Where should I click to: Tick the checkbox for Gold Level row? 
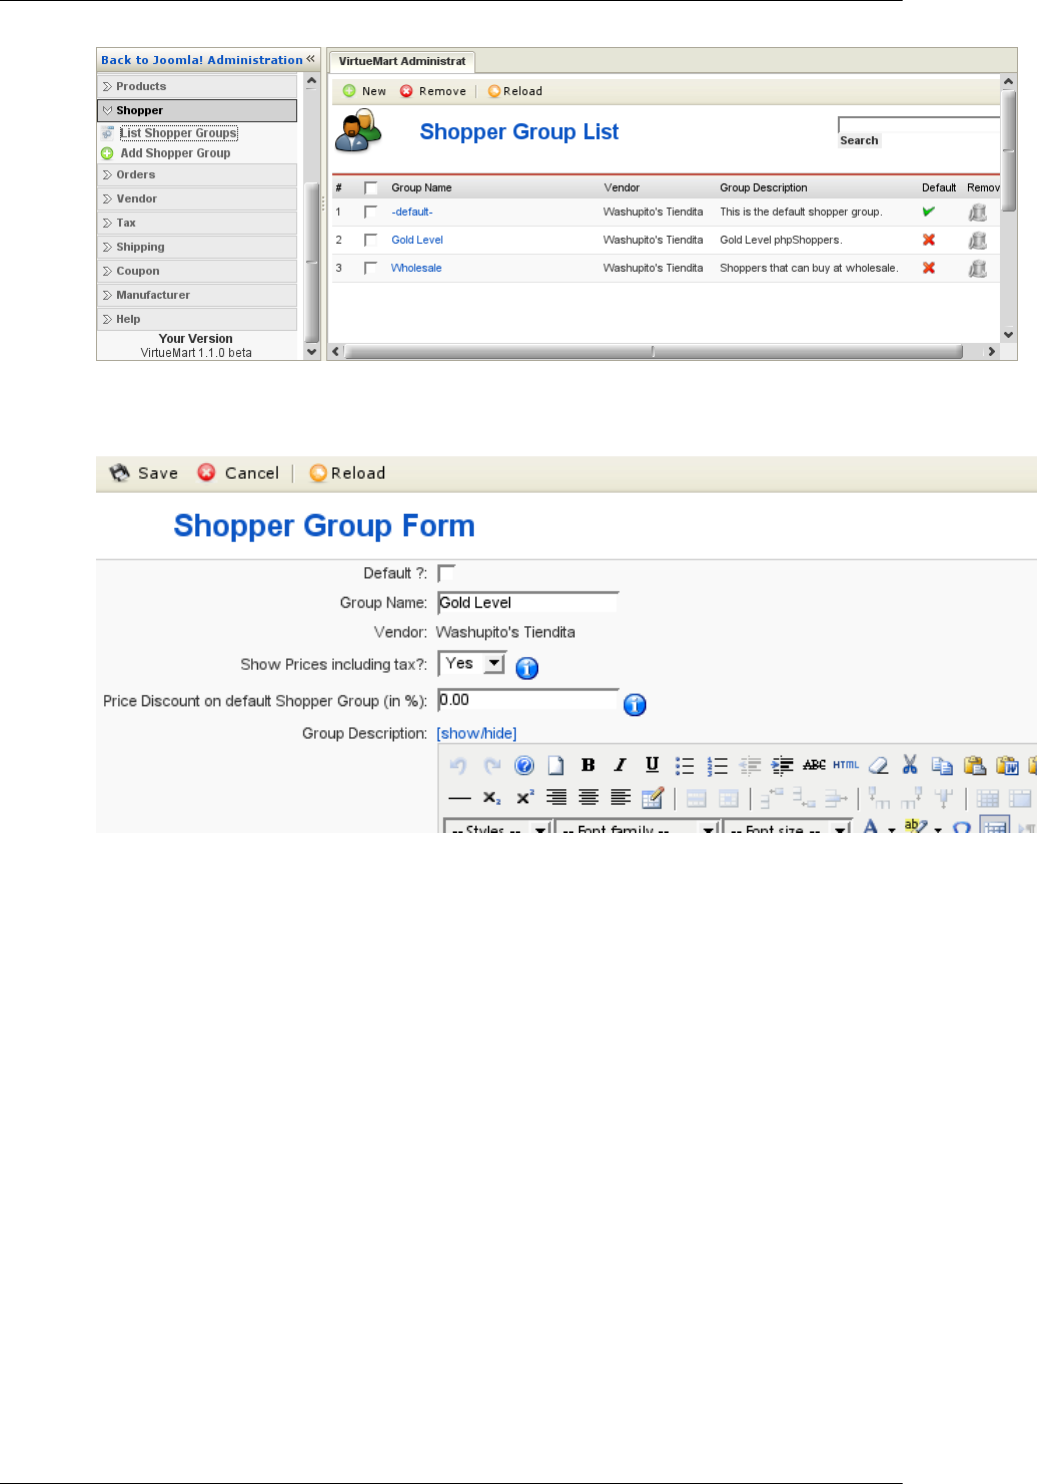pos(371,240)
